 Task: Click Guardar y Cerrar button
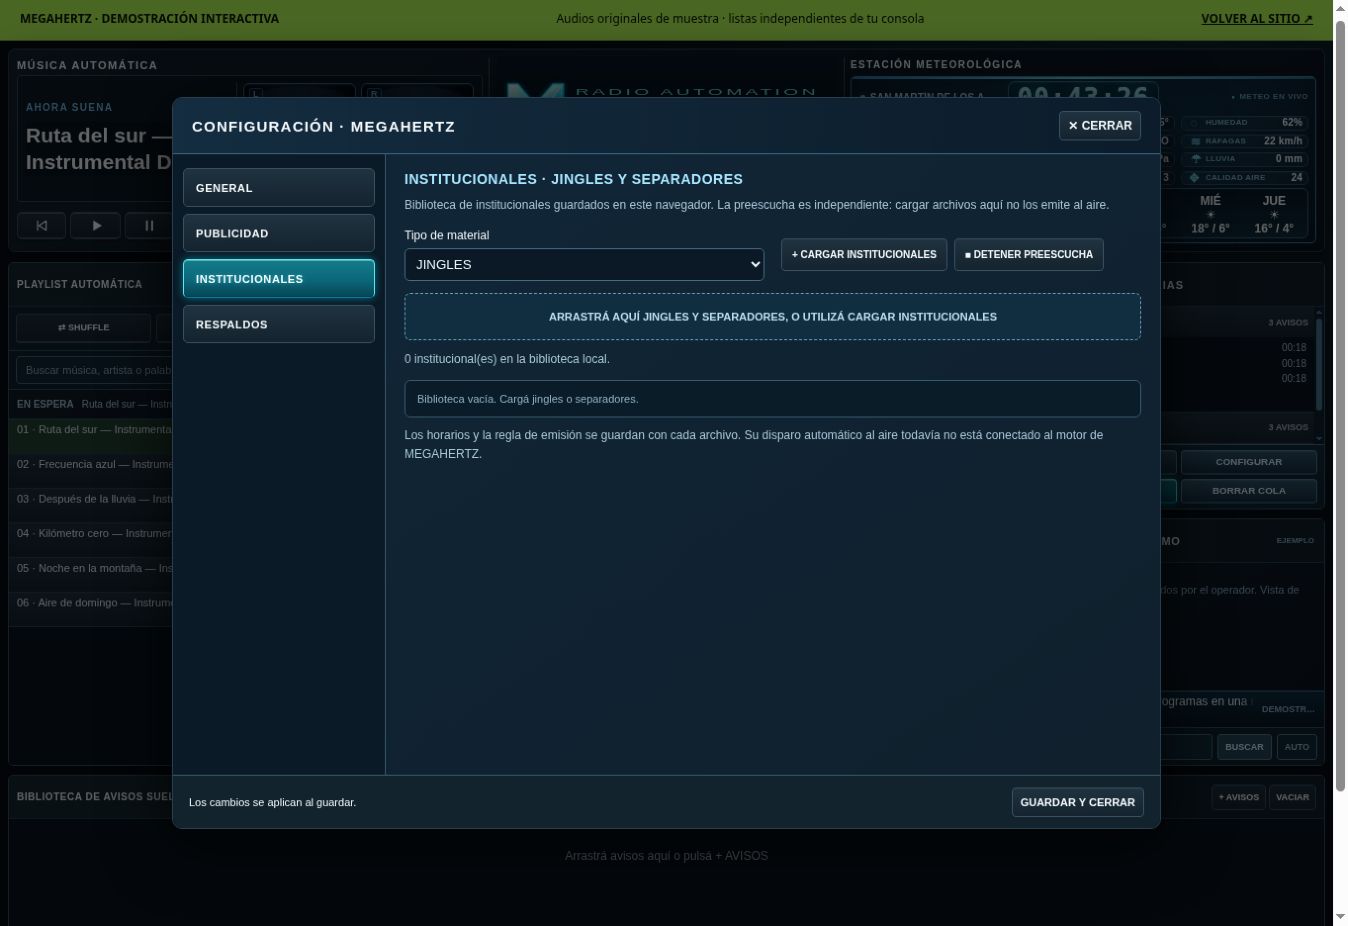coord(1077,802)
